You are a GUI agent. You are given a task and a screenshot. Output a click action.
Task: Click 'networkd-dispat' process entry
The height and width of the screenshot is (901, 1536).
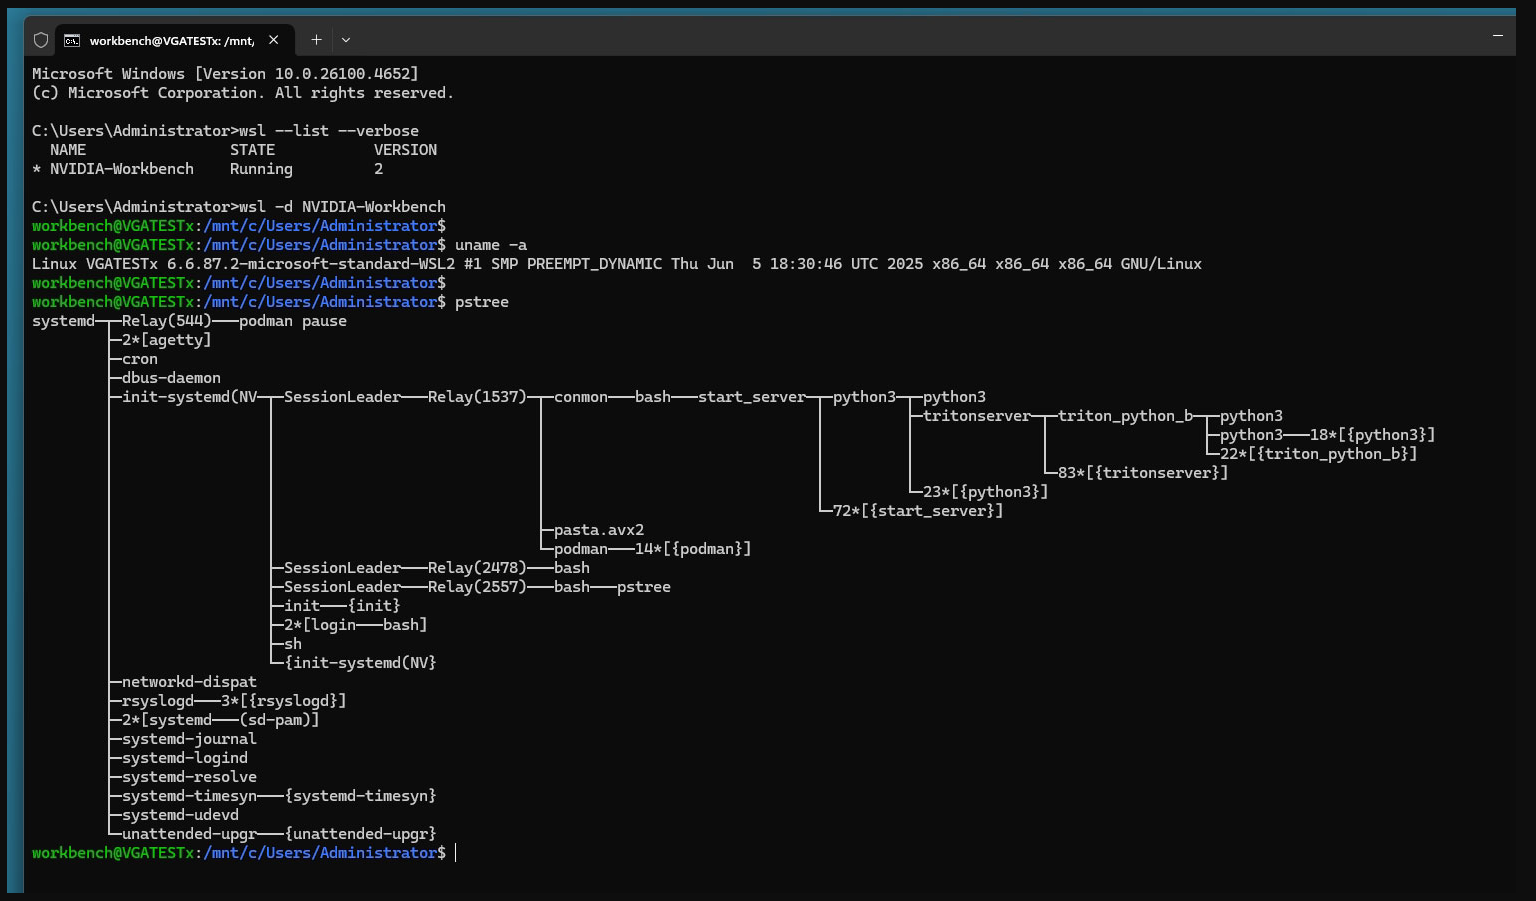click(x=189, y=682)
